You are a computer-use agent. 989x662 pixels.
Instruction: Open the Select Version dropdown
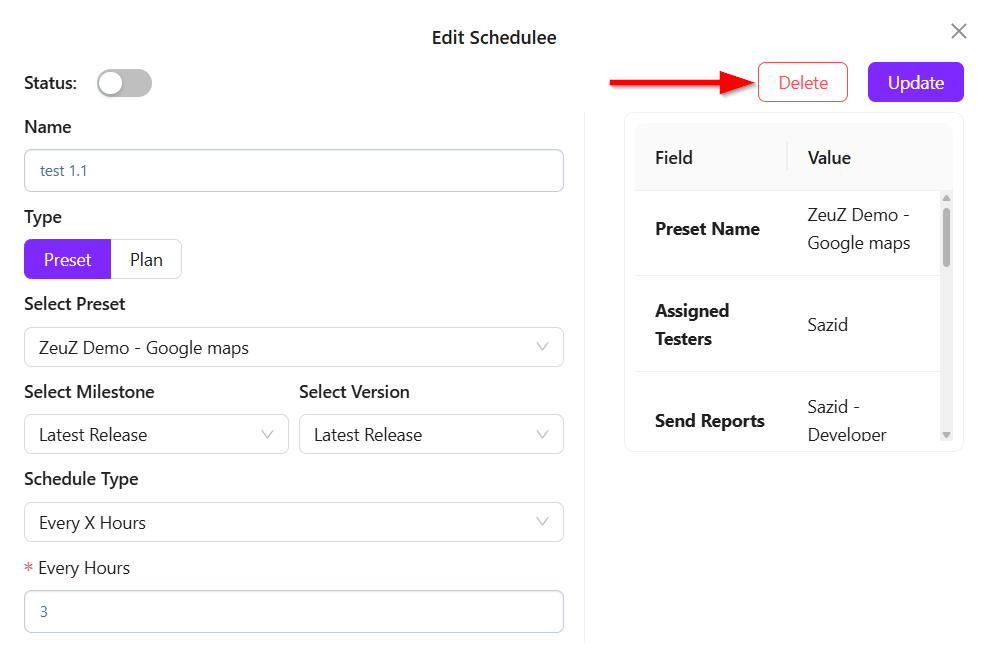(430, 435)
